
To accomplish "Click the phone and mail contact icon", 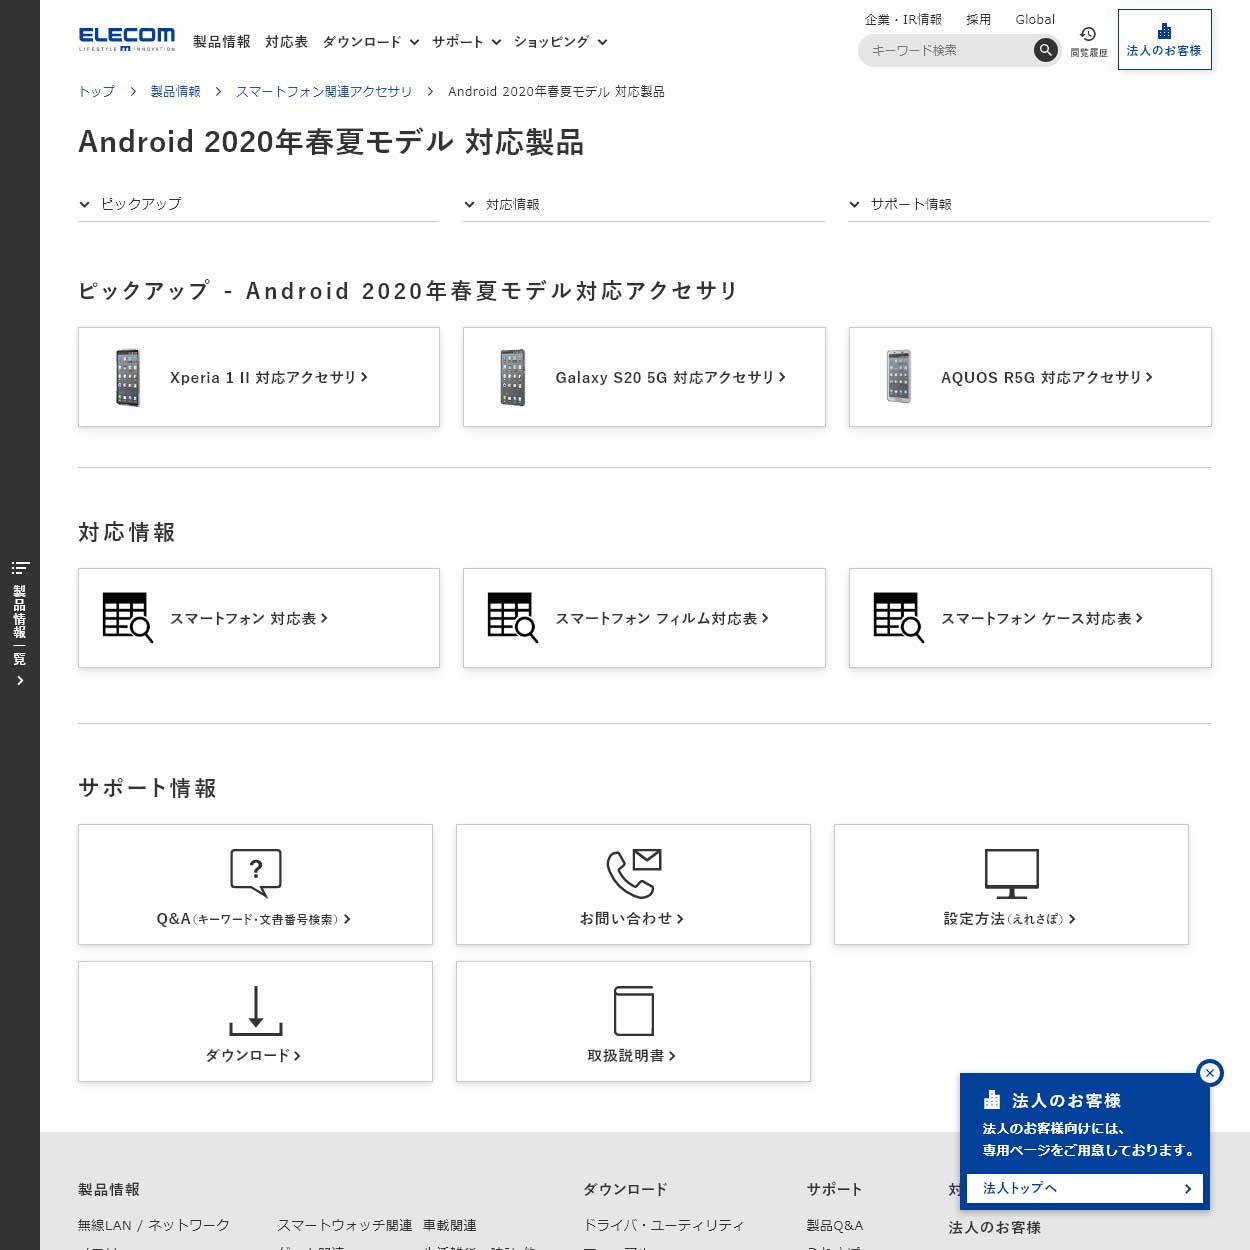I will 634,873.
